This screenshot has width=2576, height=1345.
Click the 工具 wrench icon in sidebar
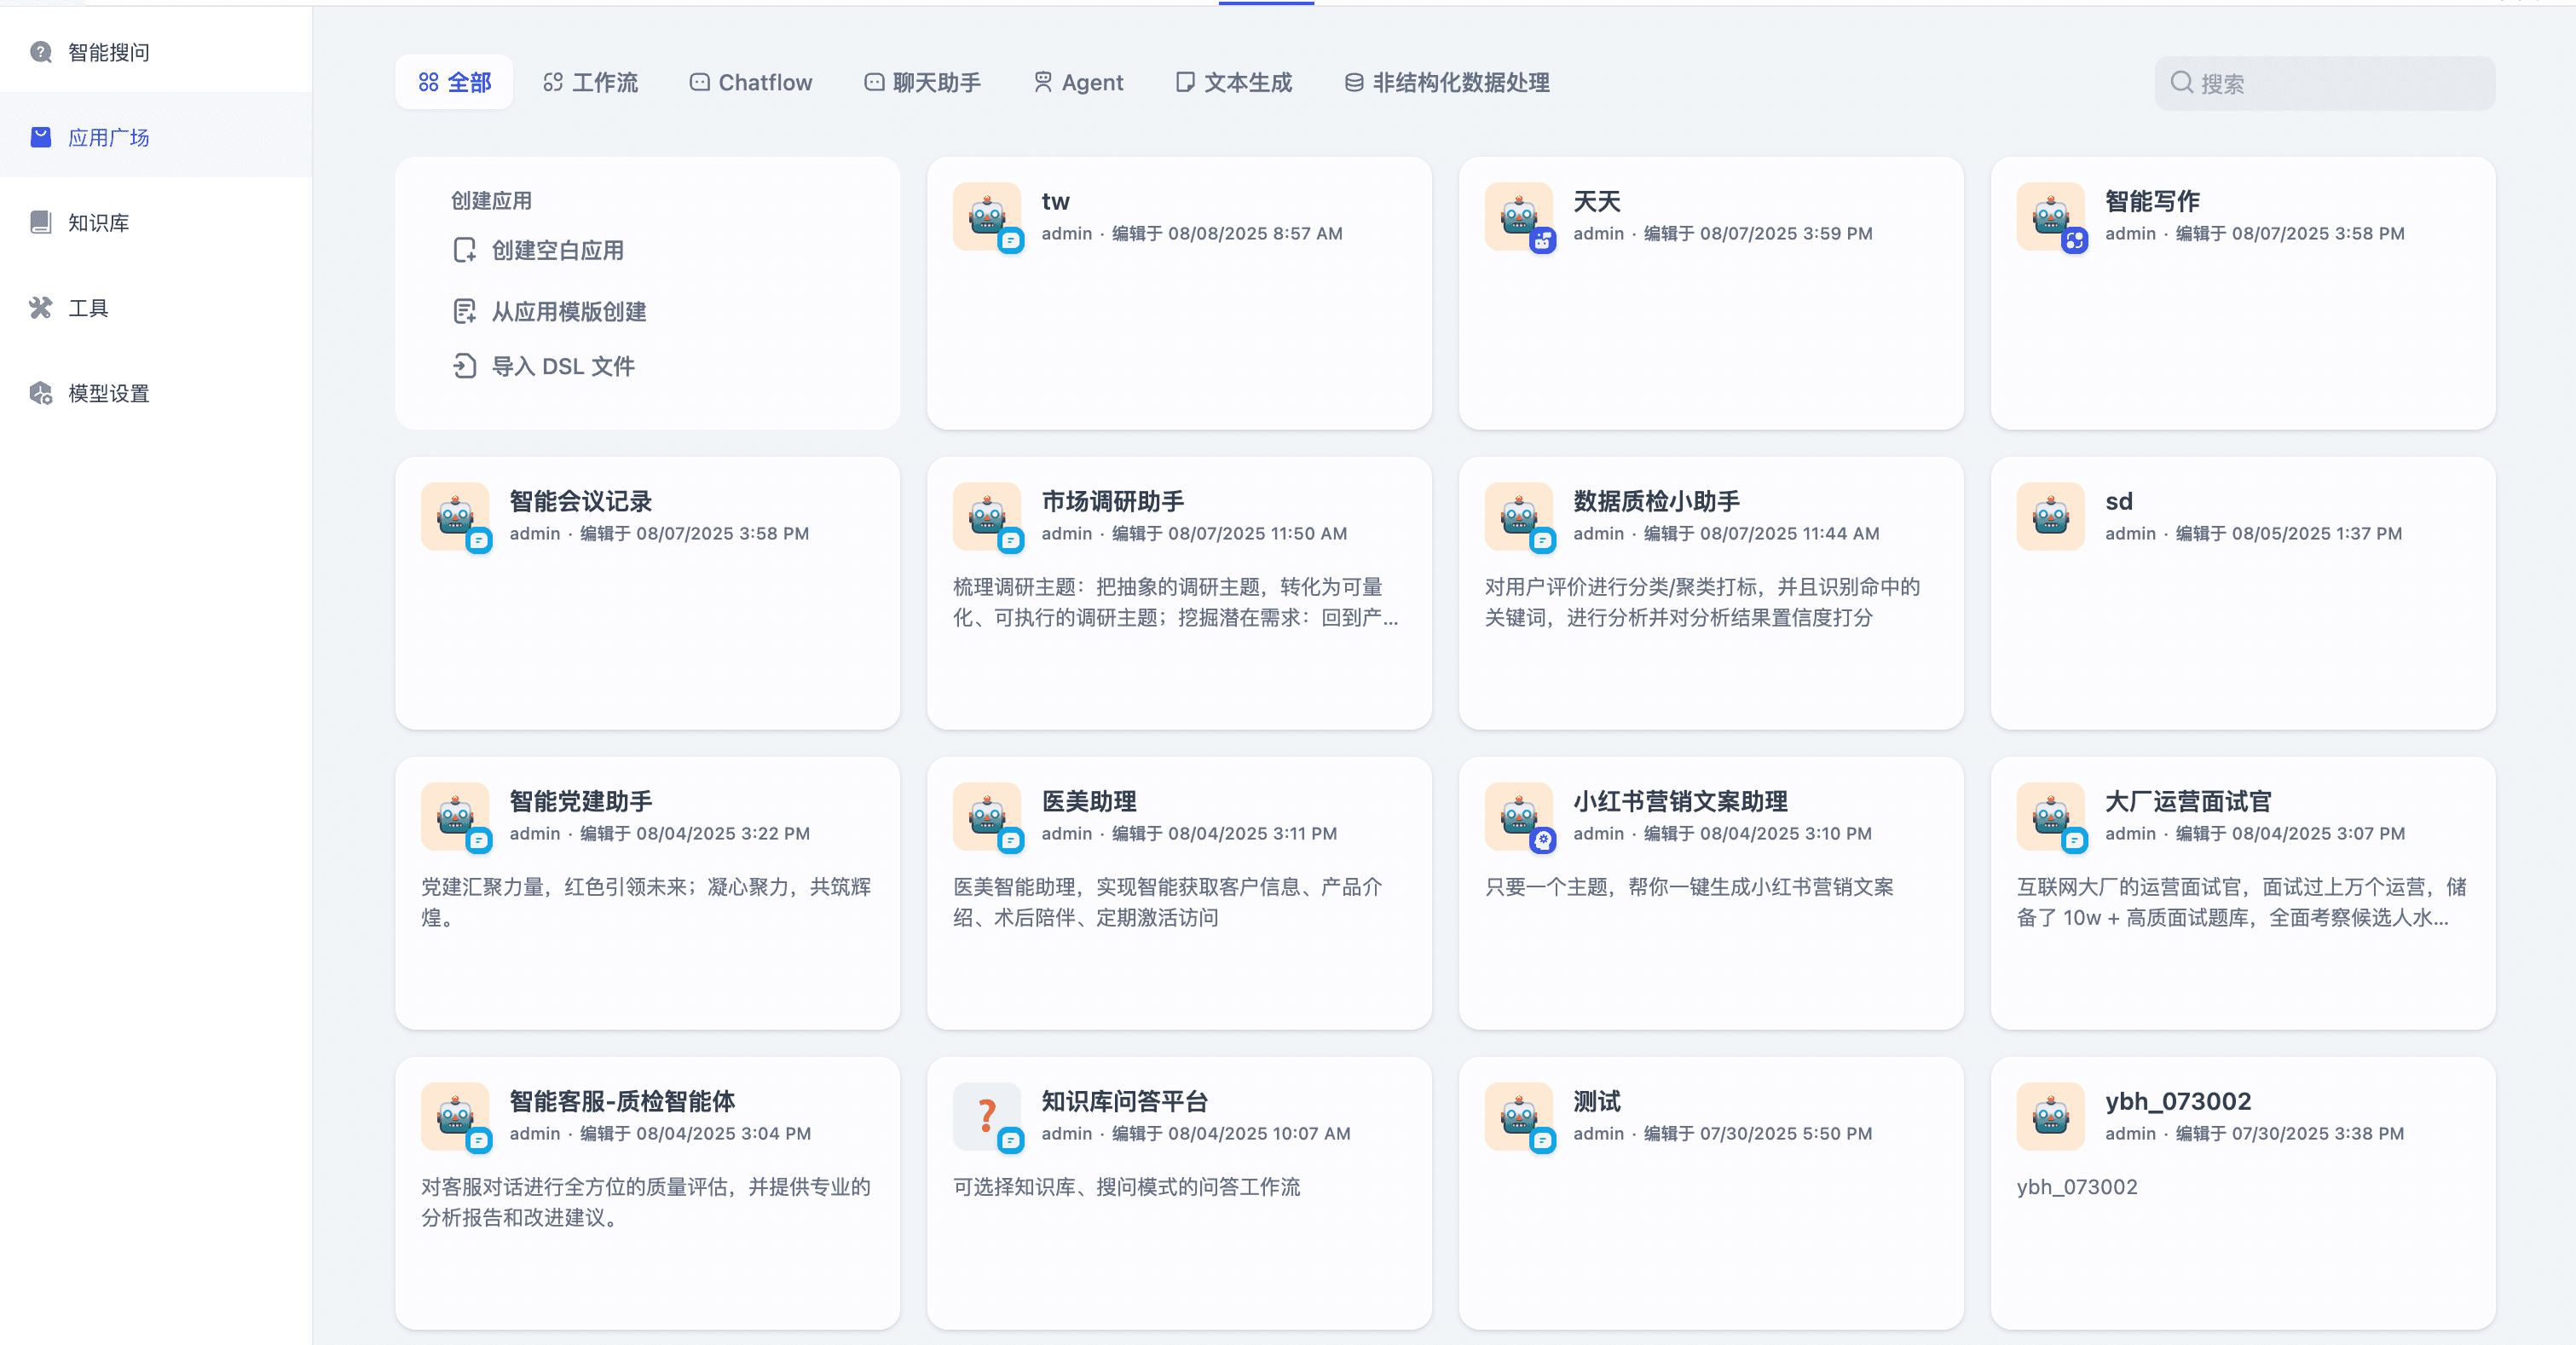point(41,308)
